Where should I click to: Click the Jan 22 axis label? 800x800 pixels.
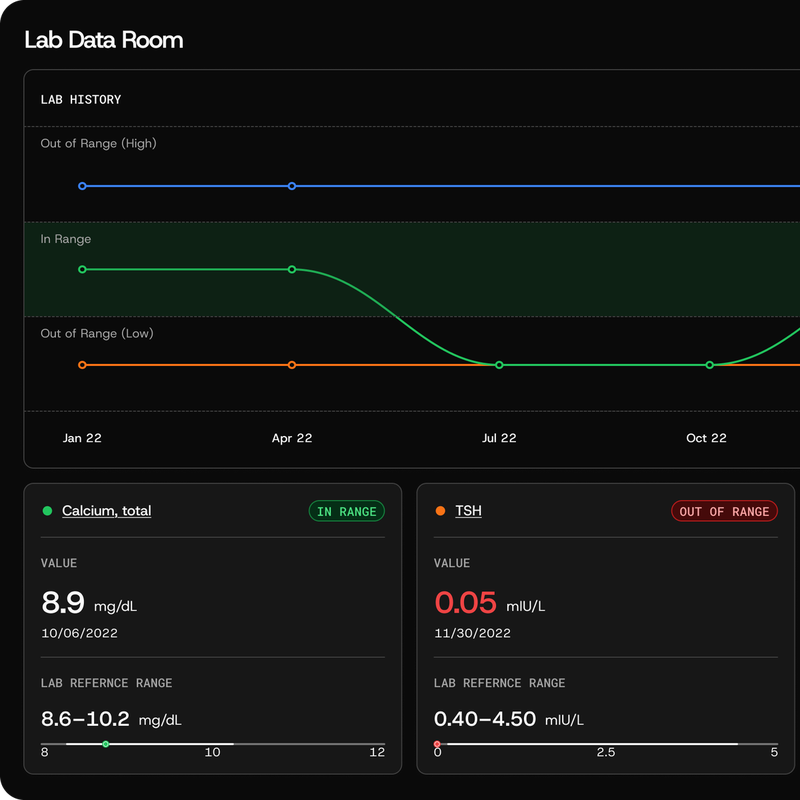pos(82,438)
